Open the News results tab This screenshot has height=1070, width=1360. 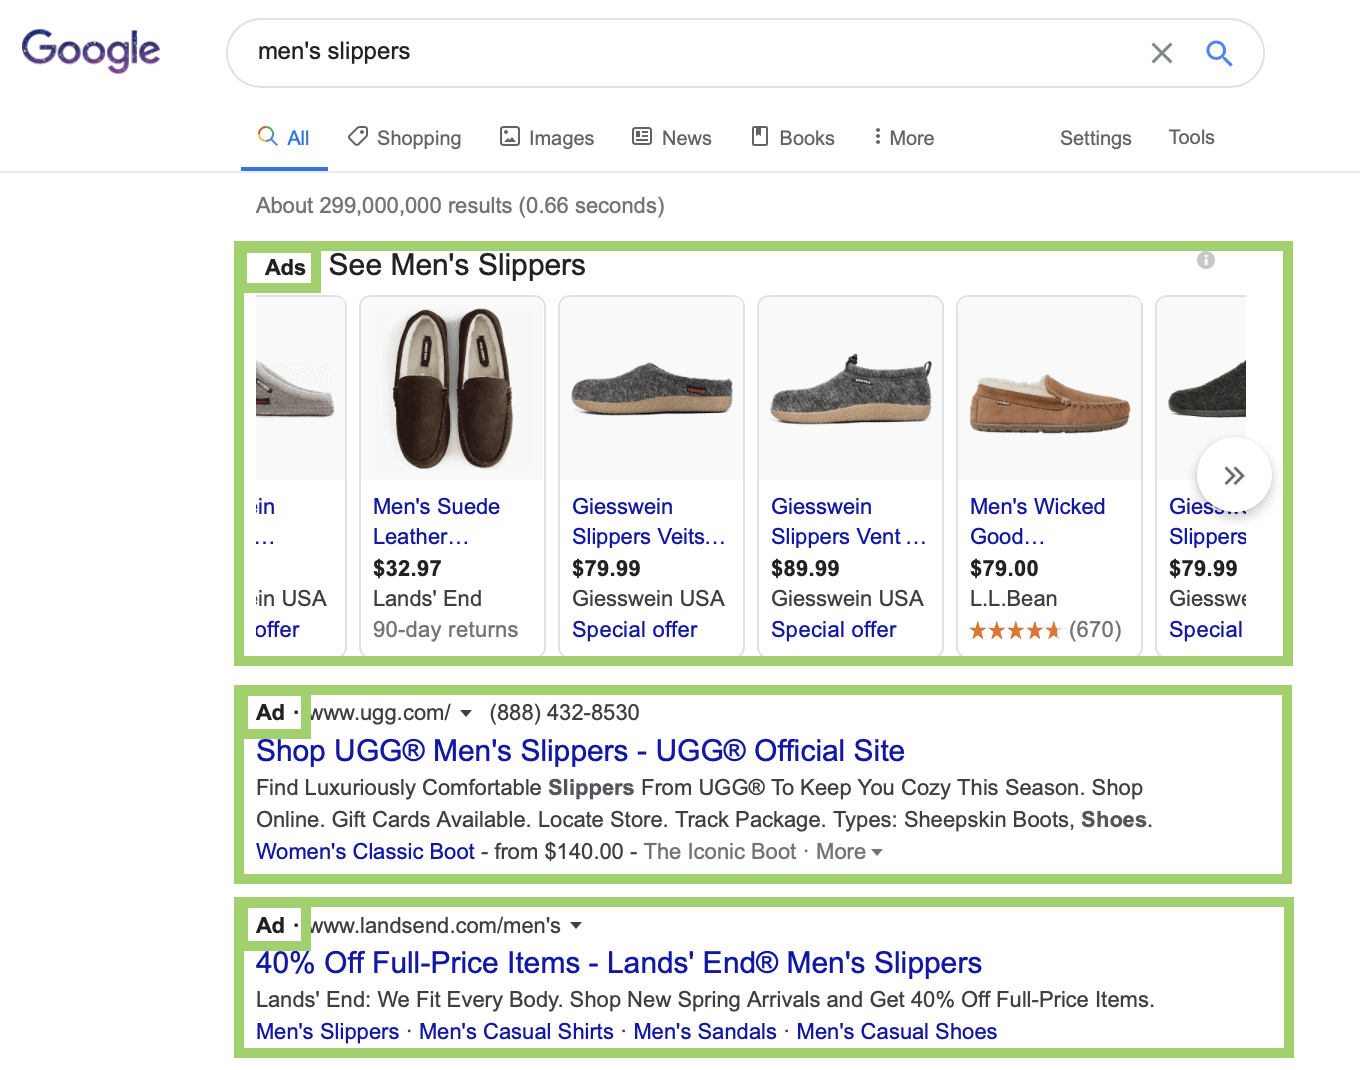point(672,138)
